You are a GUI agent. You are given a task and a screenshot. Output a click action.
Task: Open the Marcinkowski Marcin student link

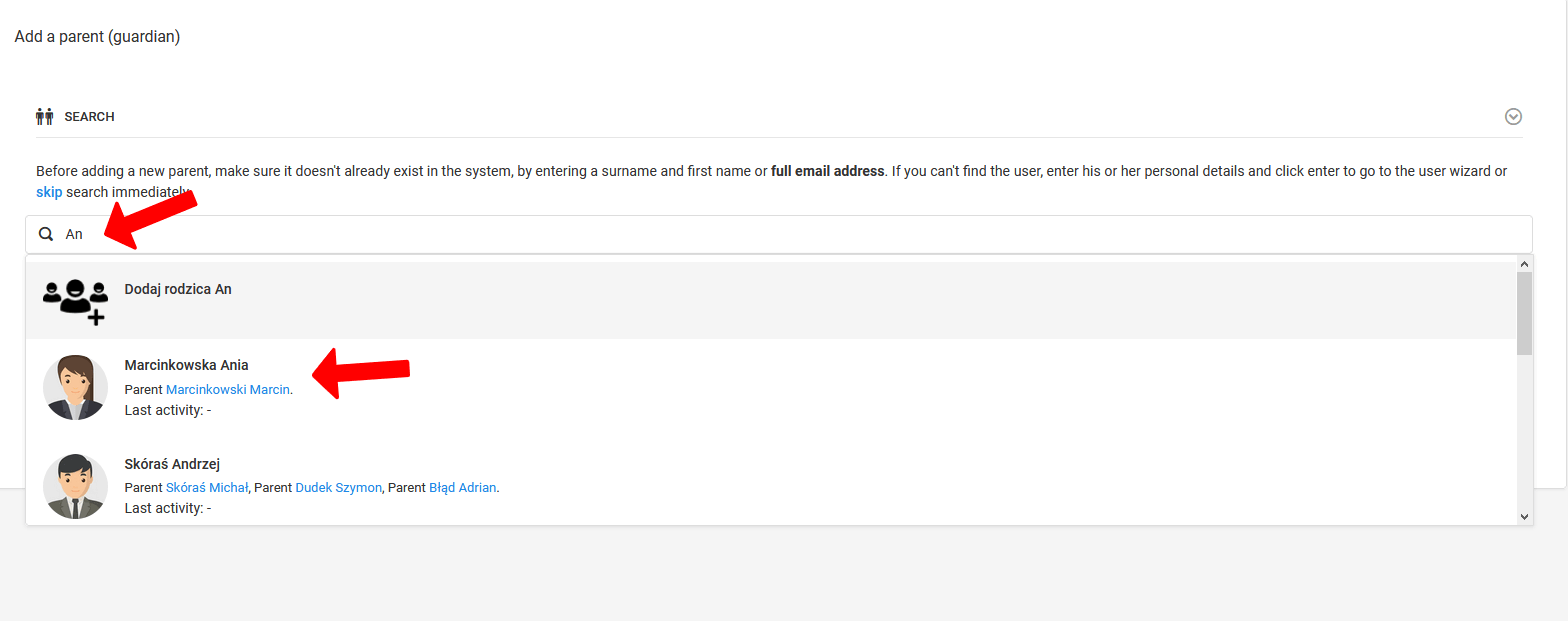click(227, 389)
